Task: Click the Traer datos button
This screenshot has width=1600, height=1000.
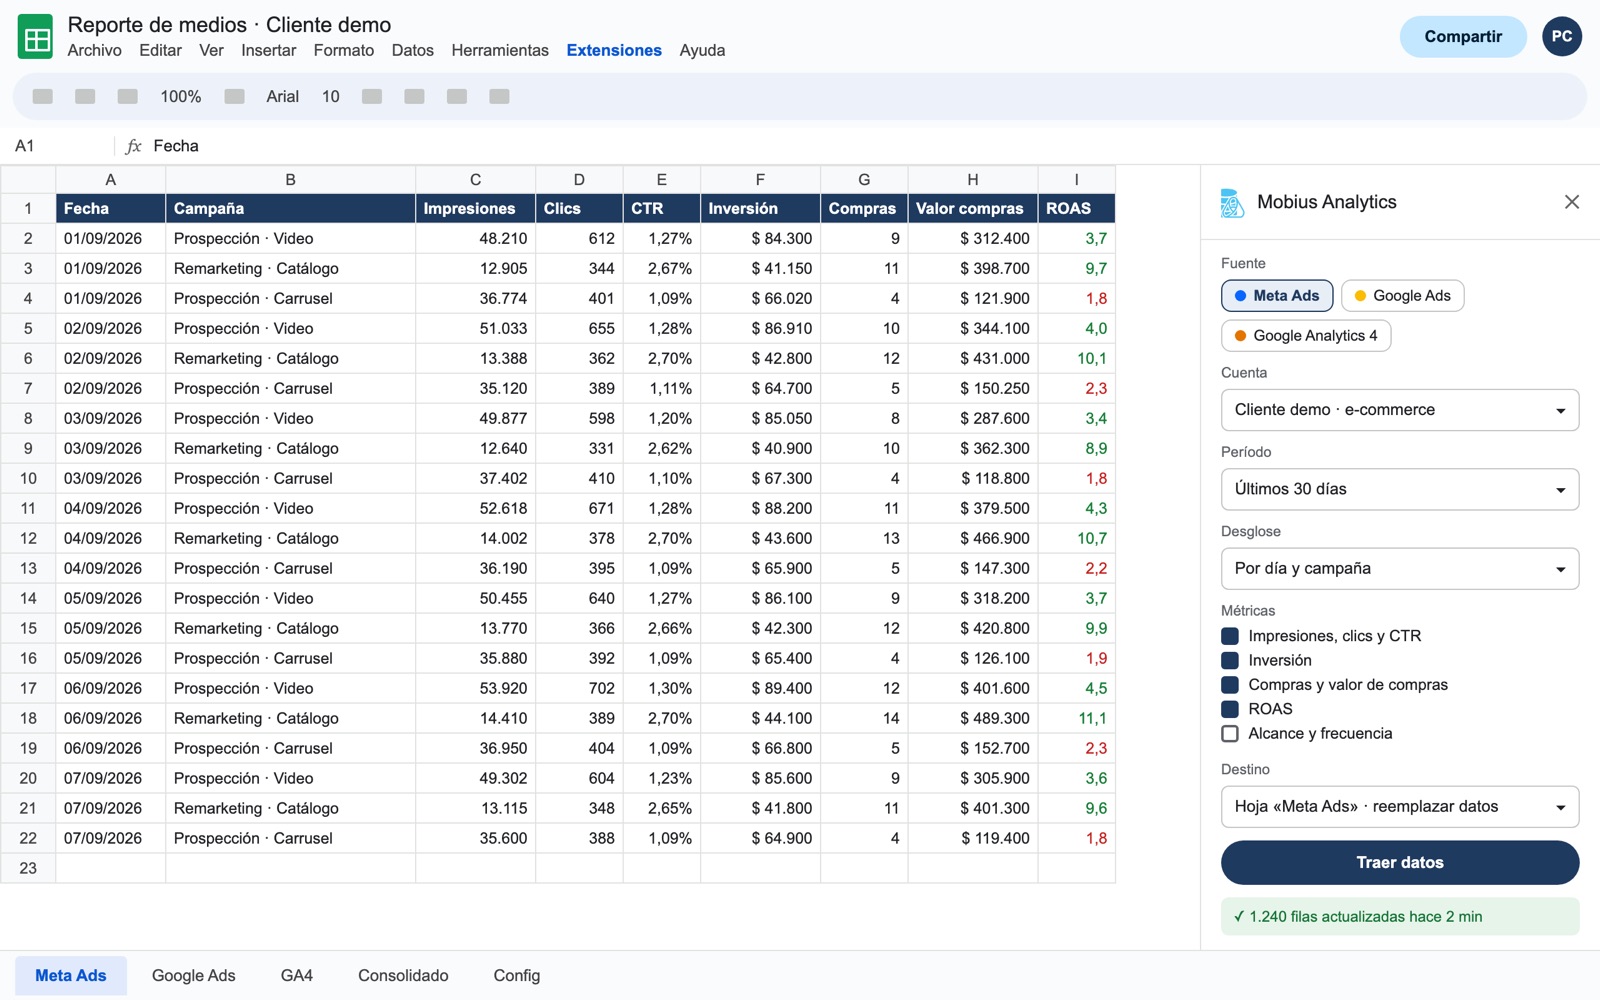Action: click(1400, 863)
